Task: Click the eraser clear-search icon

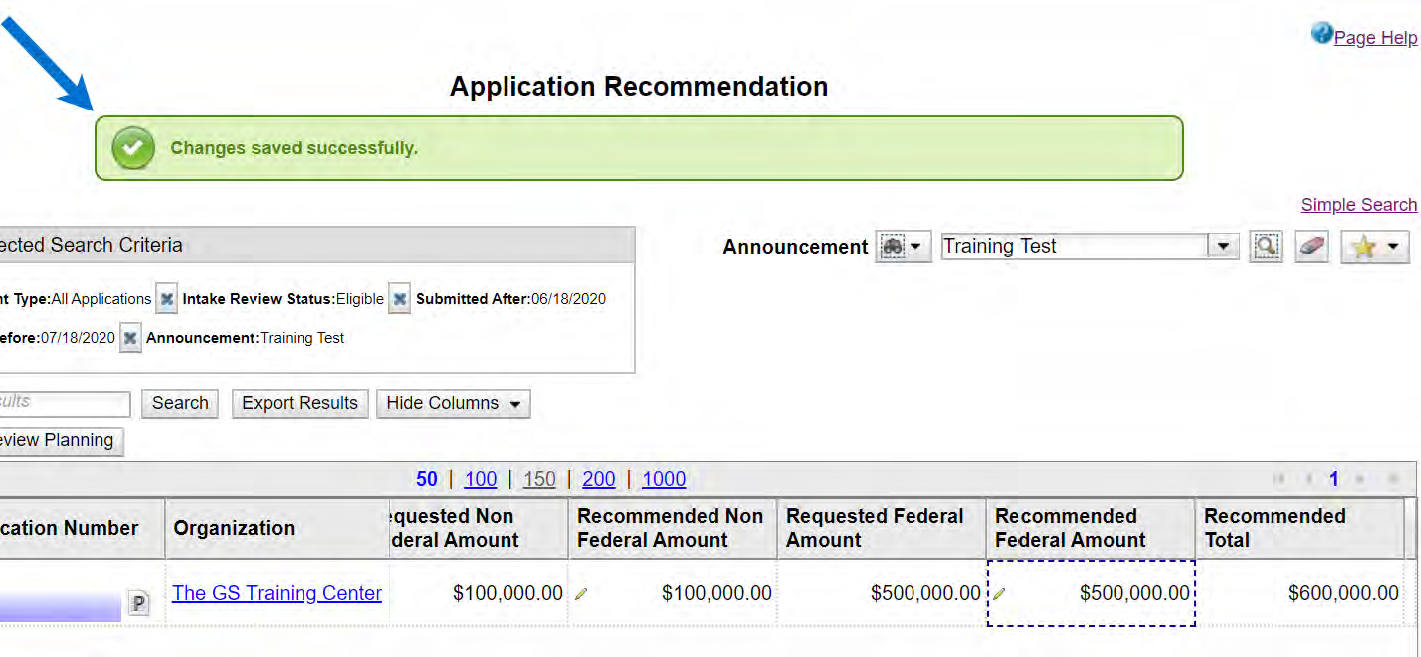Action: coord(1310,247)
